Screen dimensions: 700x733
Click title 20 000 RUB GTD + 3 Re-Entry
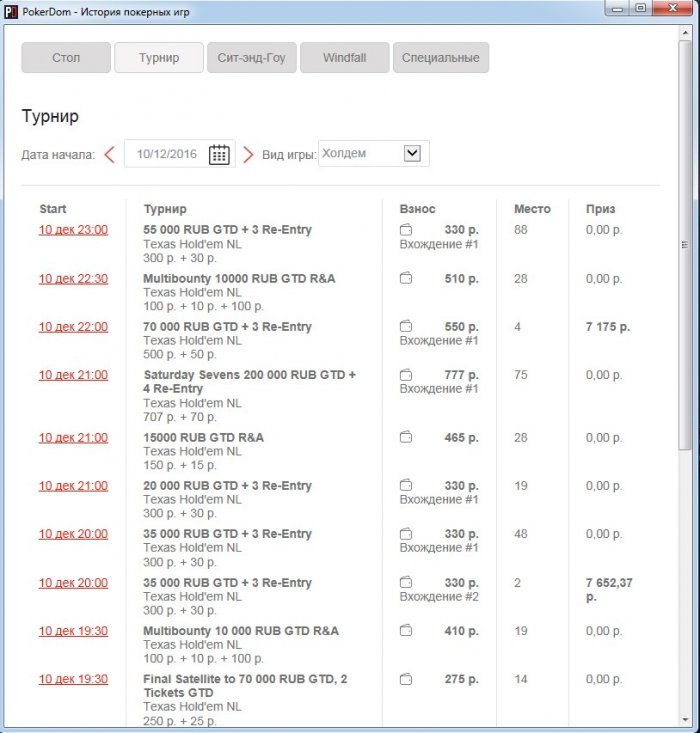click(x=227, y=486)
